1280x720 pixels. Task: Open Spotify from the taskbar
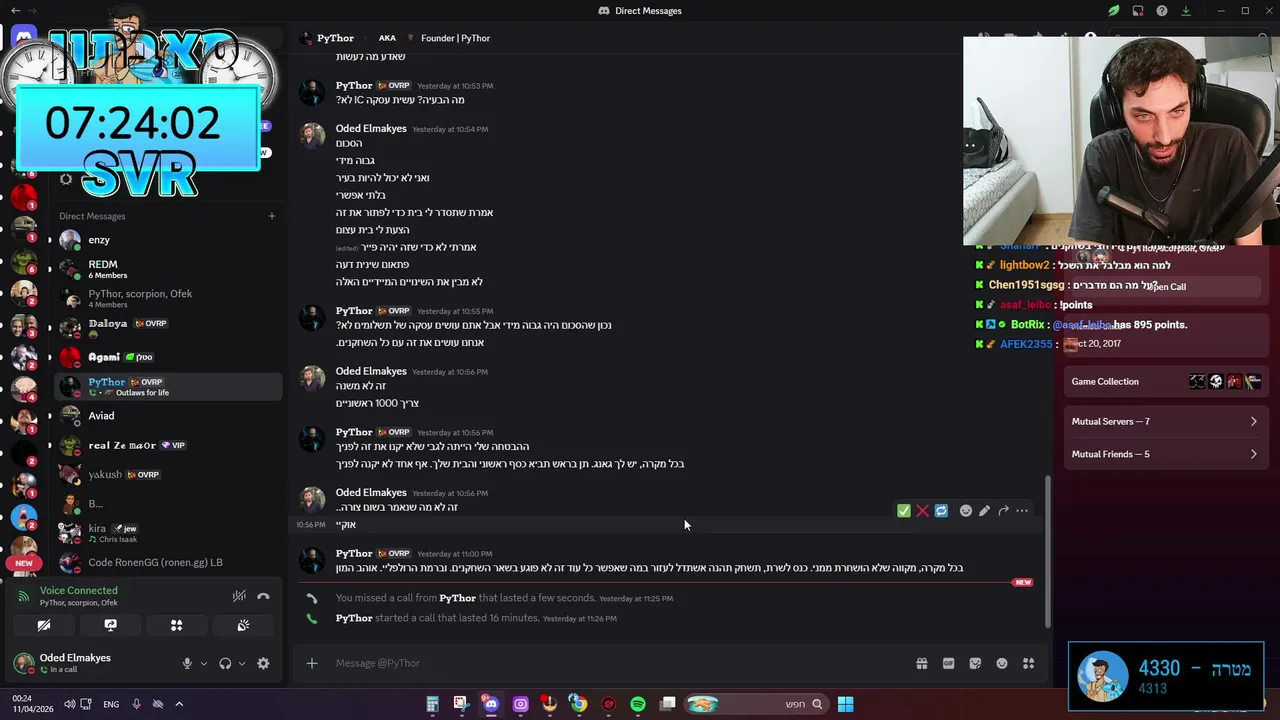638,704
